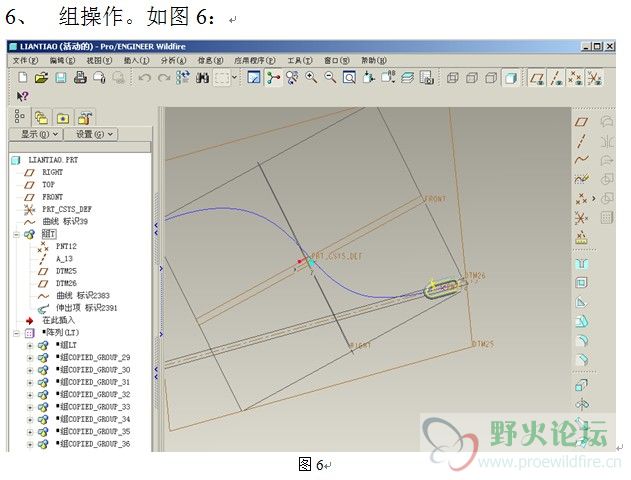Open the 设置 dropdown in the model tree
The height and width of the screenshot is (480, 631).
91,134
